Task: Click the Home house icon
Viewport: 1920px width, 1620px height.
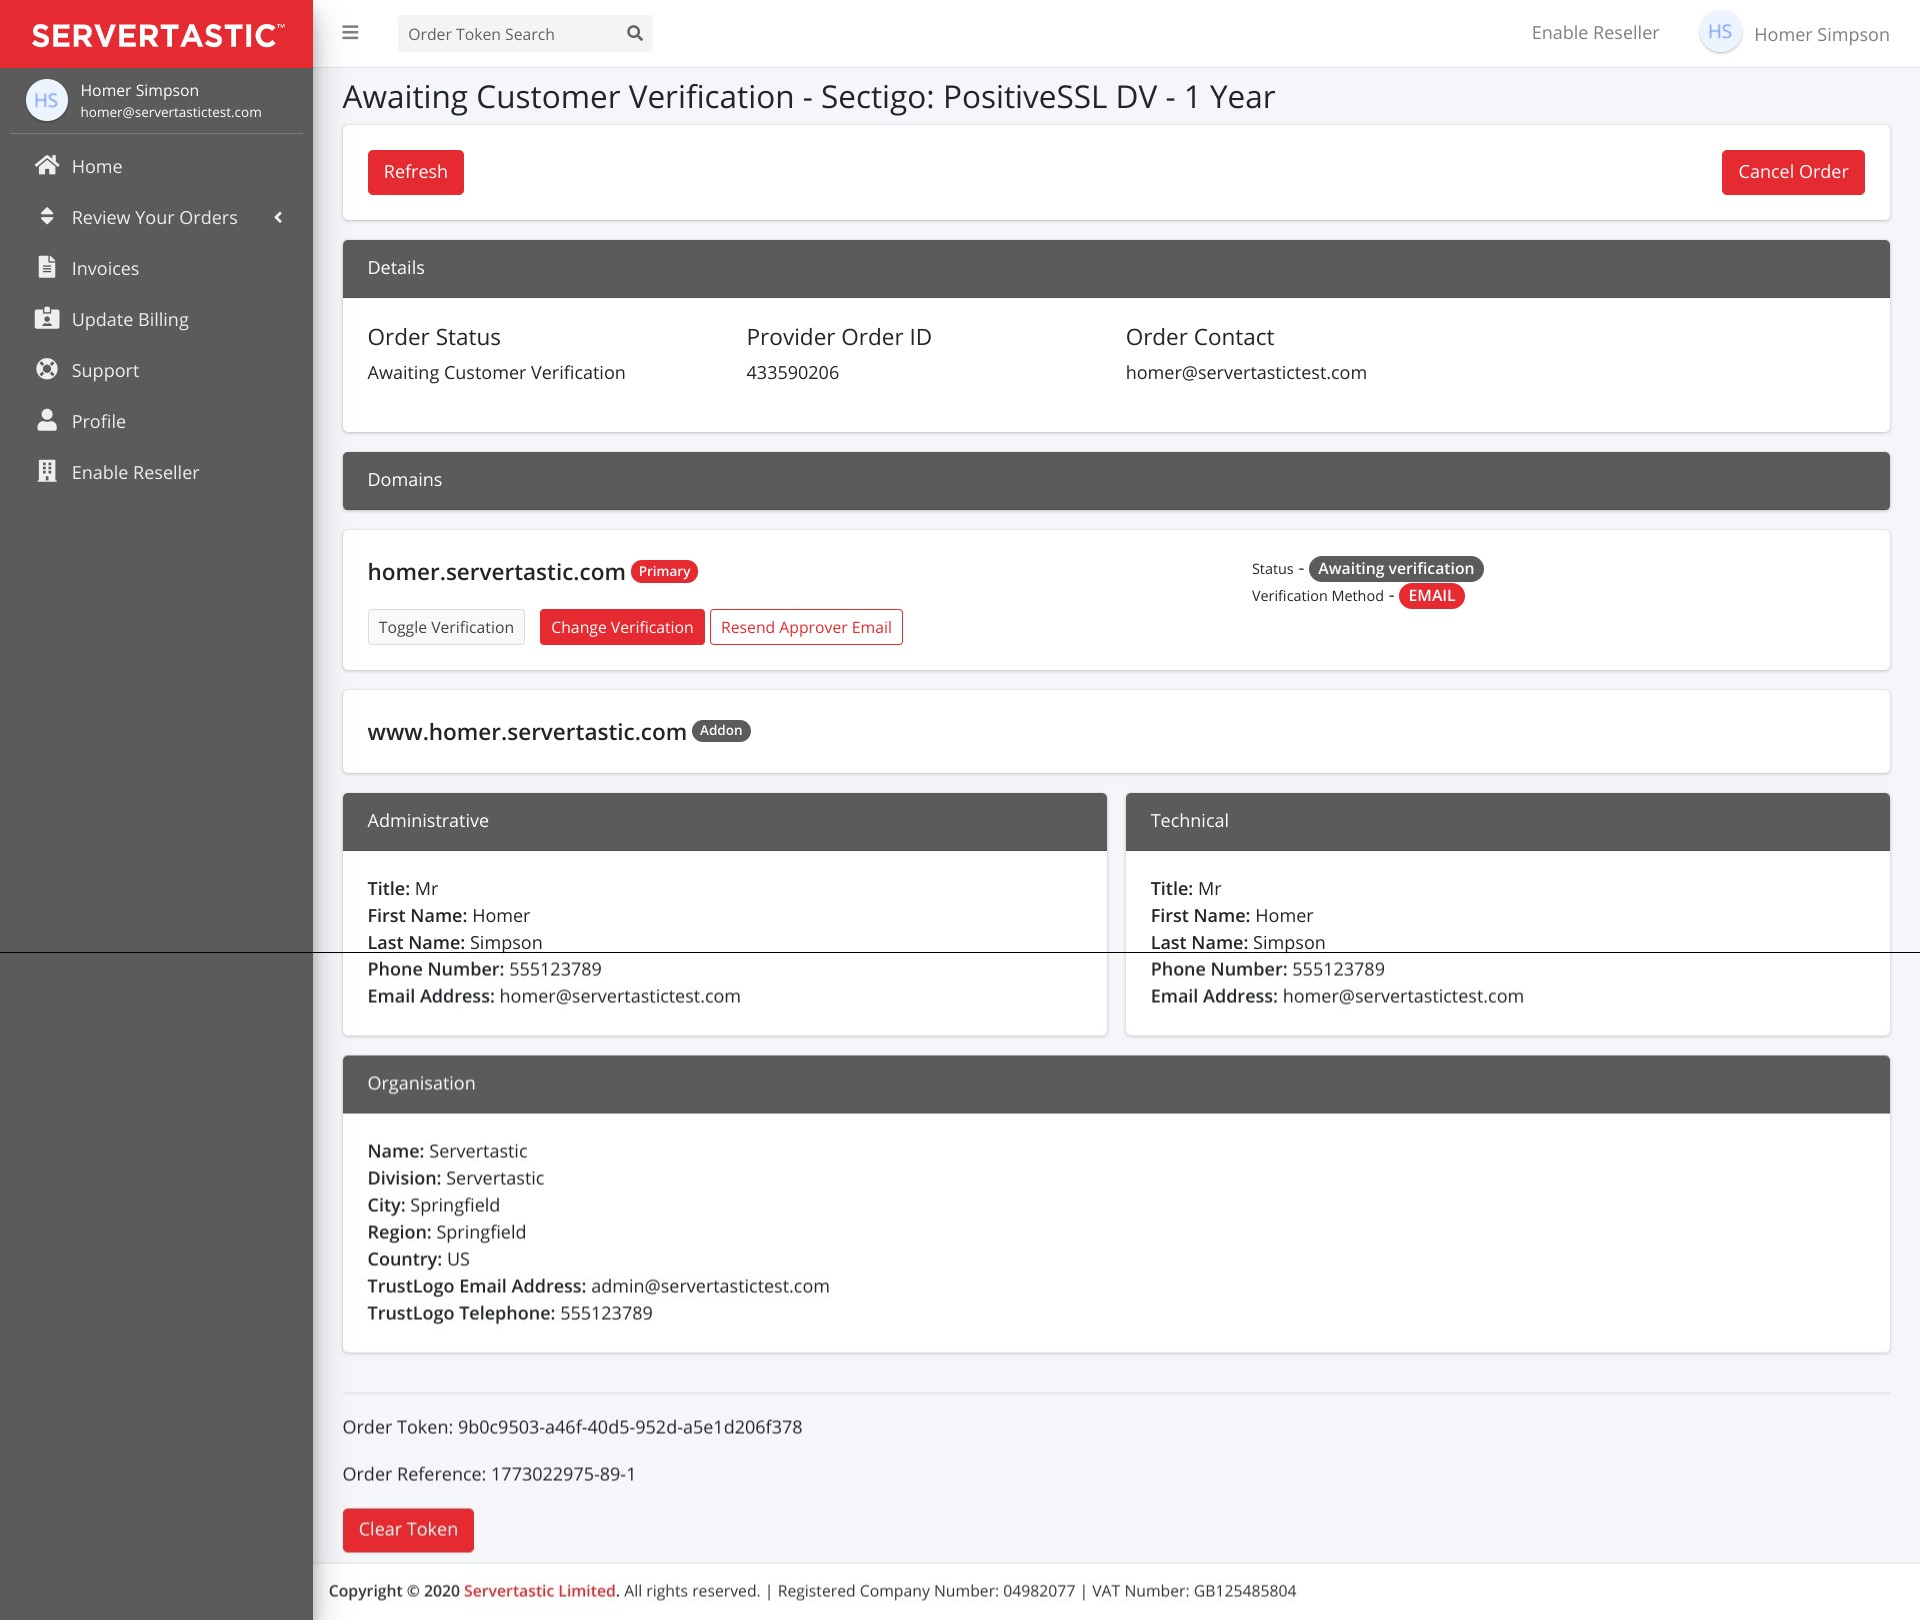Action: pyautogui.click(x=47, y=166)
